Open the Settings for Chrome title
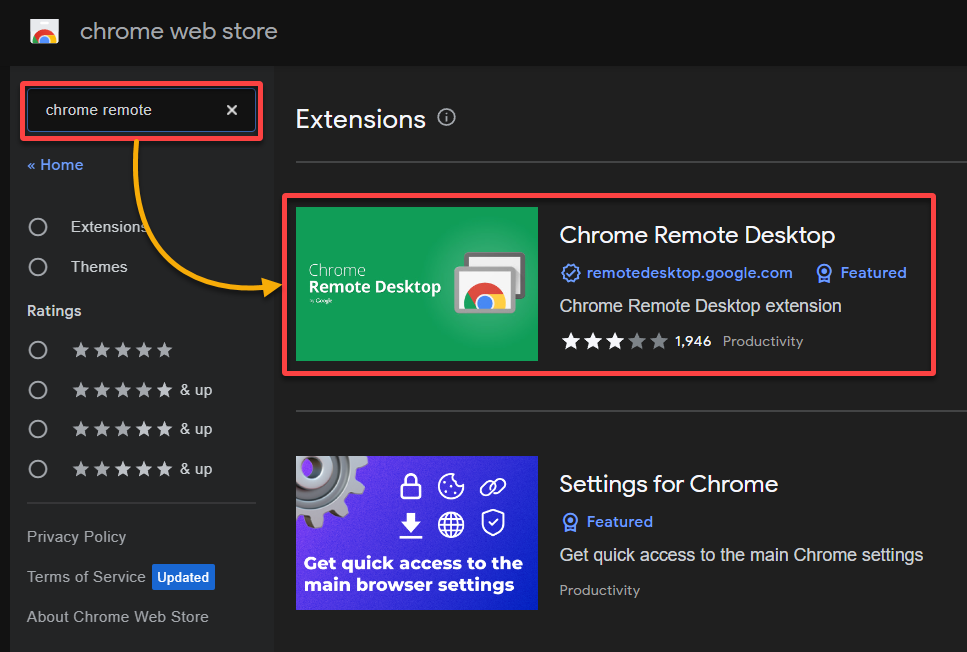967x652 pixels. 669,484
